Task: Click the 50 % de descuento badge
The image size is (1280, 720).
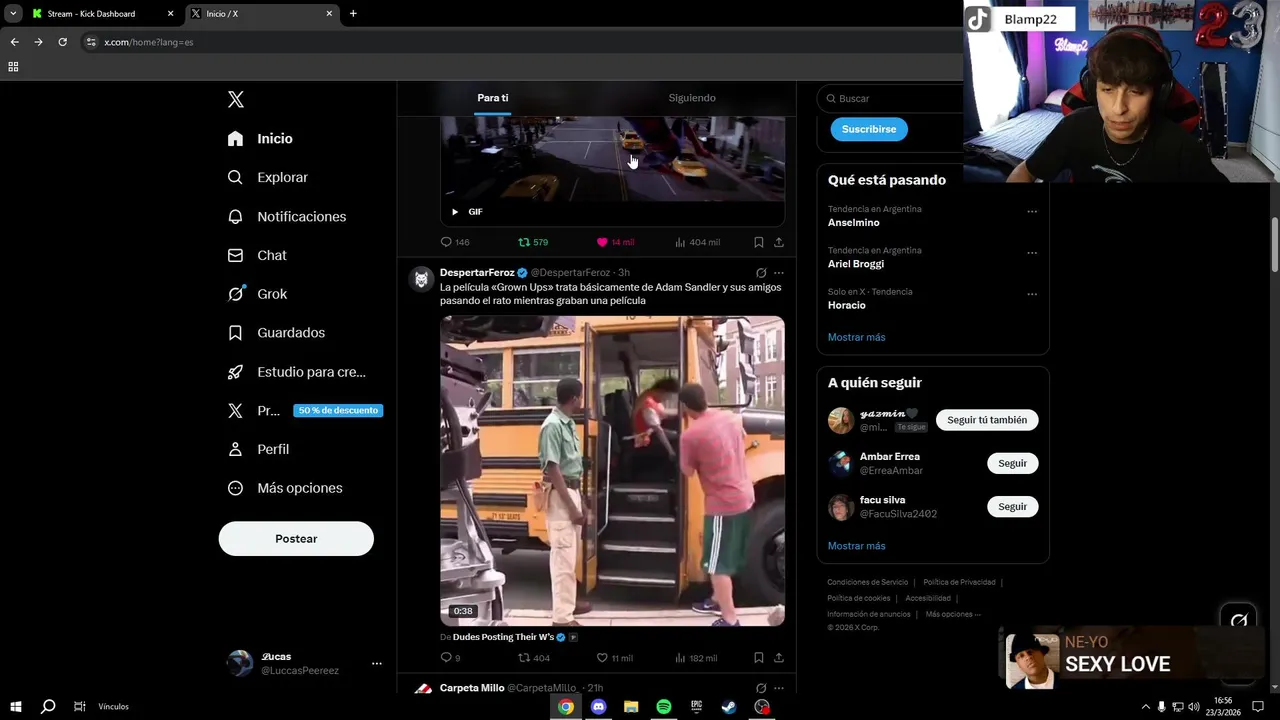Action: click(x=338, y=410)
